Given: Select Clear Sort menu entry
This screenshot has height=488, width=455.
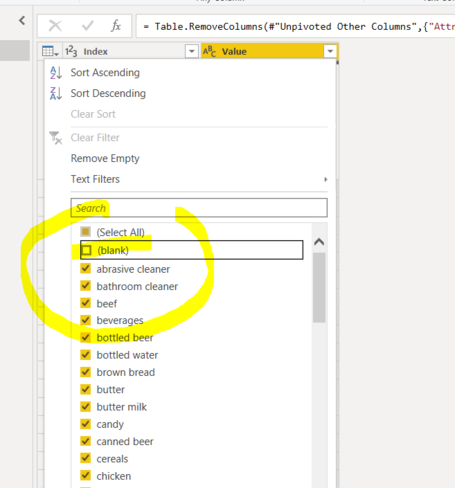Looking at the screenshot, I should 93,114.
